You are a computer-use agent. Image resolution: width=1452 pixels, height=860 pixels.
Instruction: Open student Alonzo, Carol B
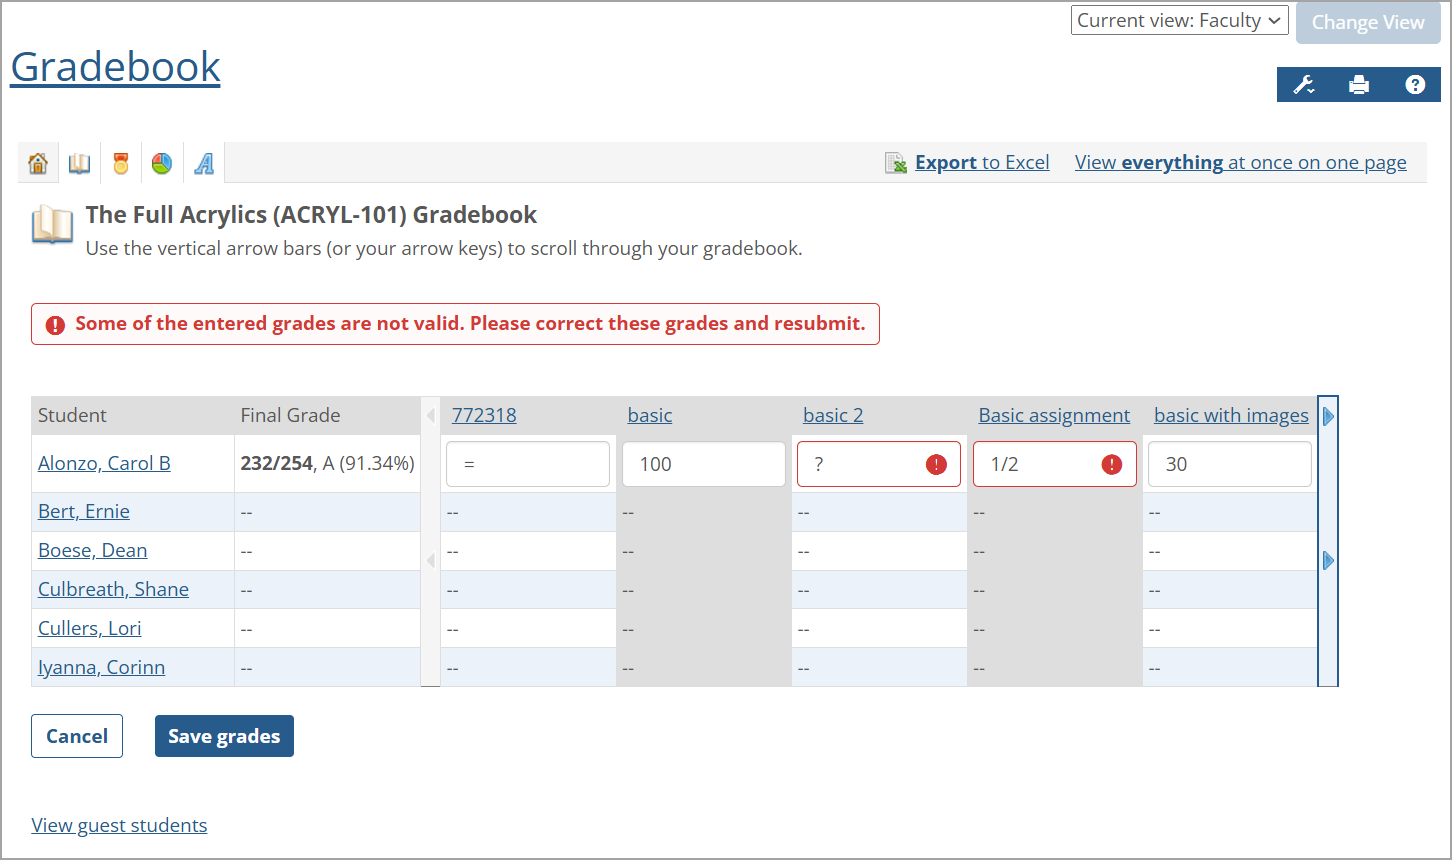[104, 463]
